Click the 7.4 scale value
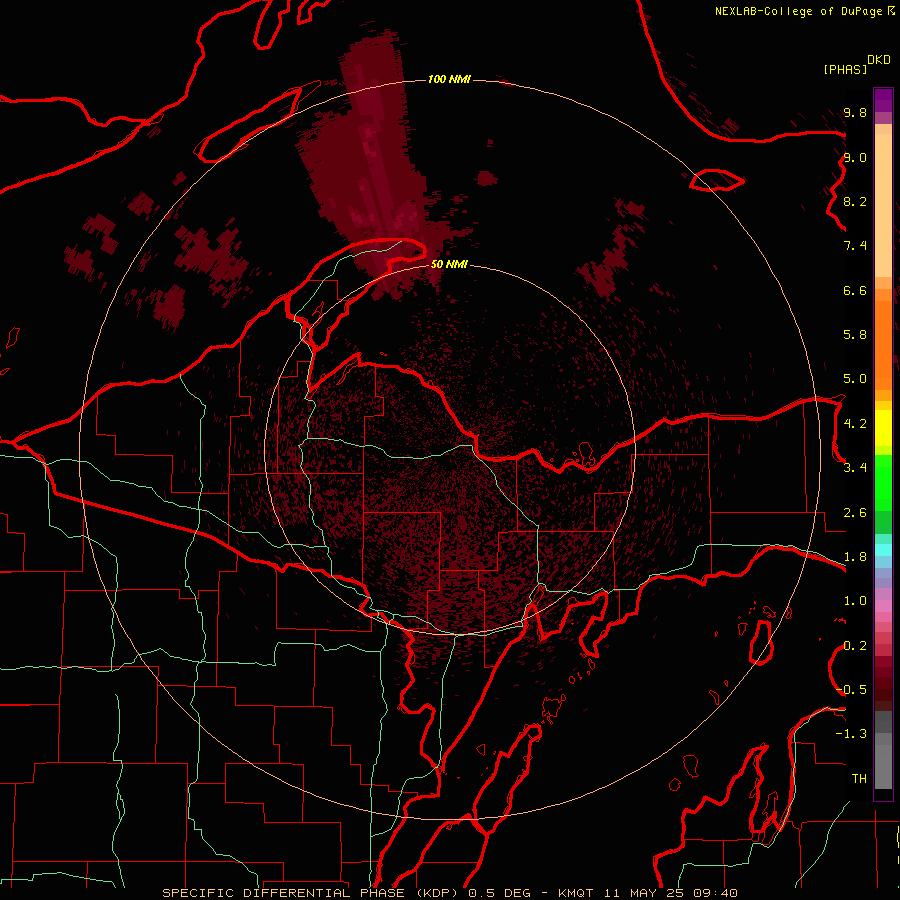900x900 pixels. [855, 246]
